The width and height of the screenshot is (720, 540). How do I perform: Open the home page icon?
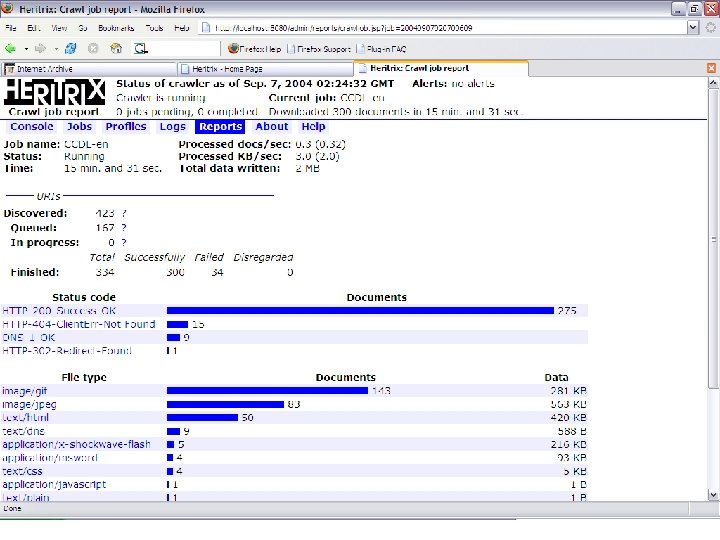point(116,48)
